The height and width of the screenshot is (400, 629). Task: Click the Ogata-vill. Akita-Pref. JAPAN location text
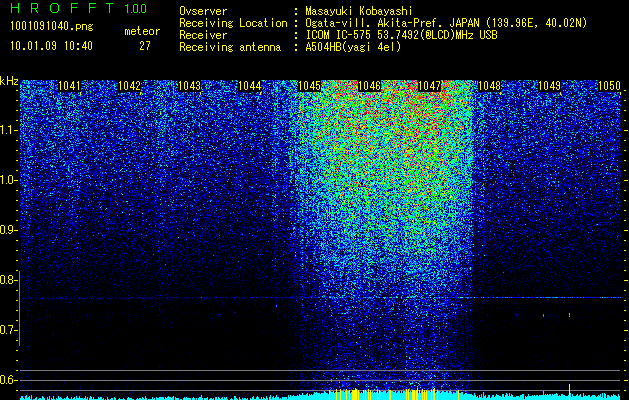point(445,23)
